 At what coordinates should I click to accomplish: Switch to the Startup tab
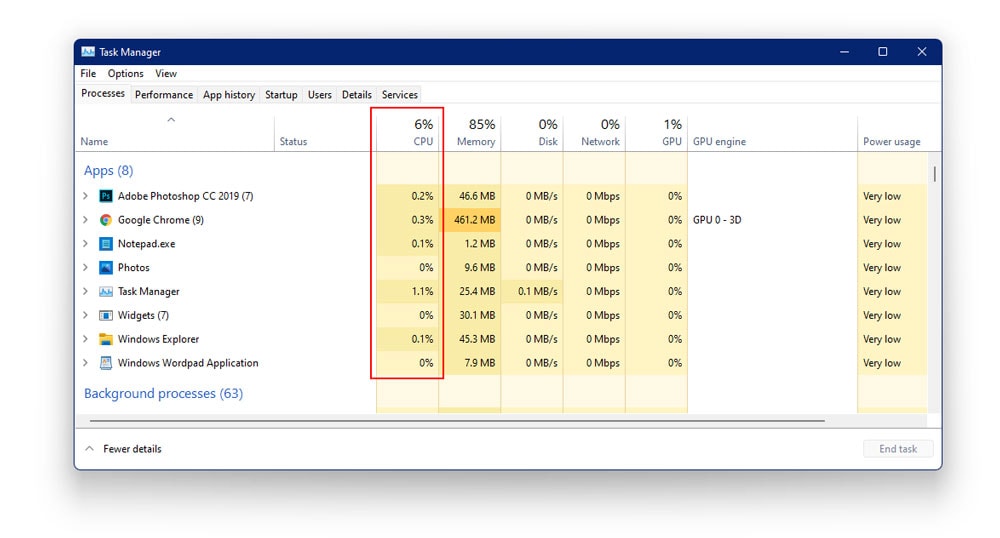[x=281, y=94]
